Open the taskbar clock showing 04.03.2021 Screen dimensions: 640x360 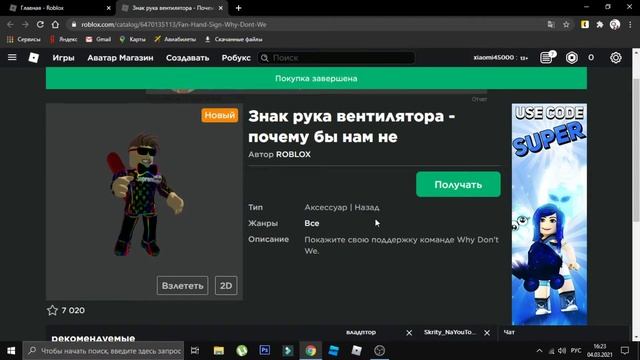(x=600, y=351)
